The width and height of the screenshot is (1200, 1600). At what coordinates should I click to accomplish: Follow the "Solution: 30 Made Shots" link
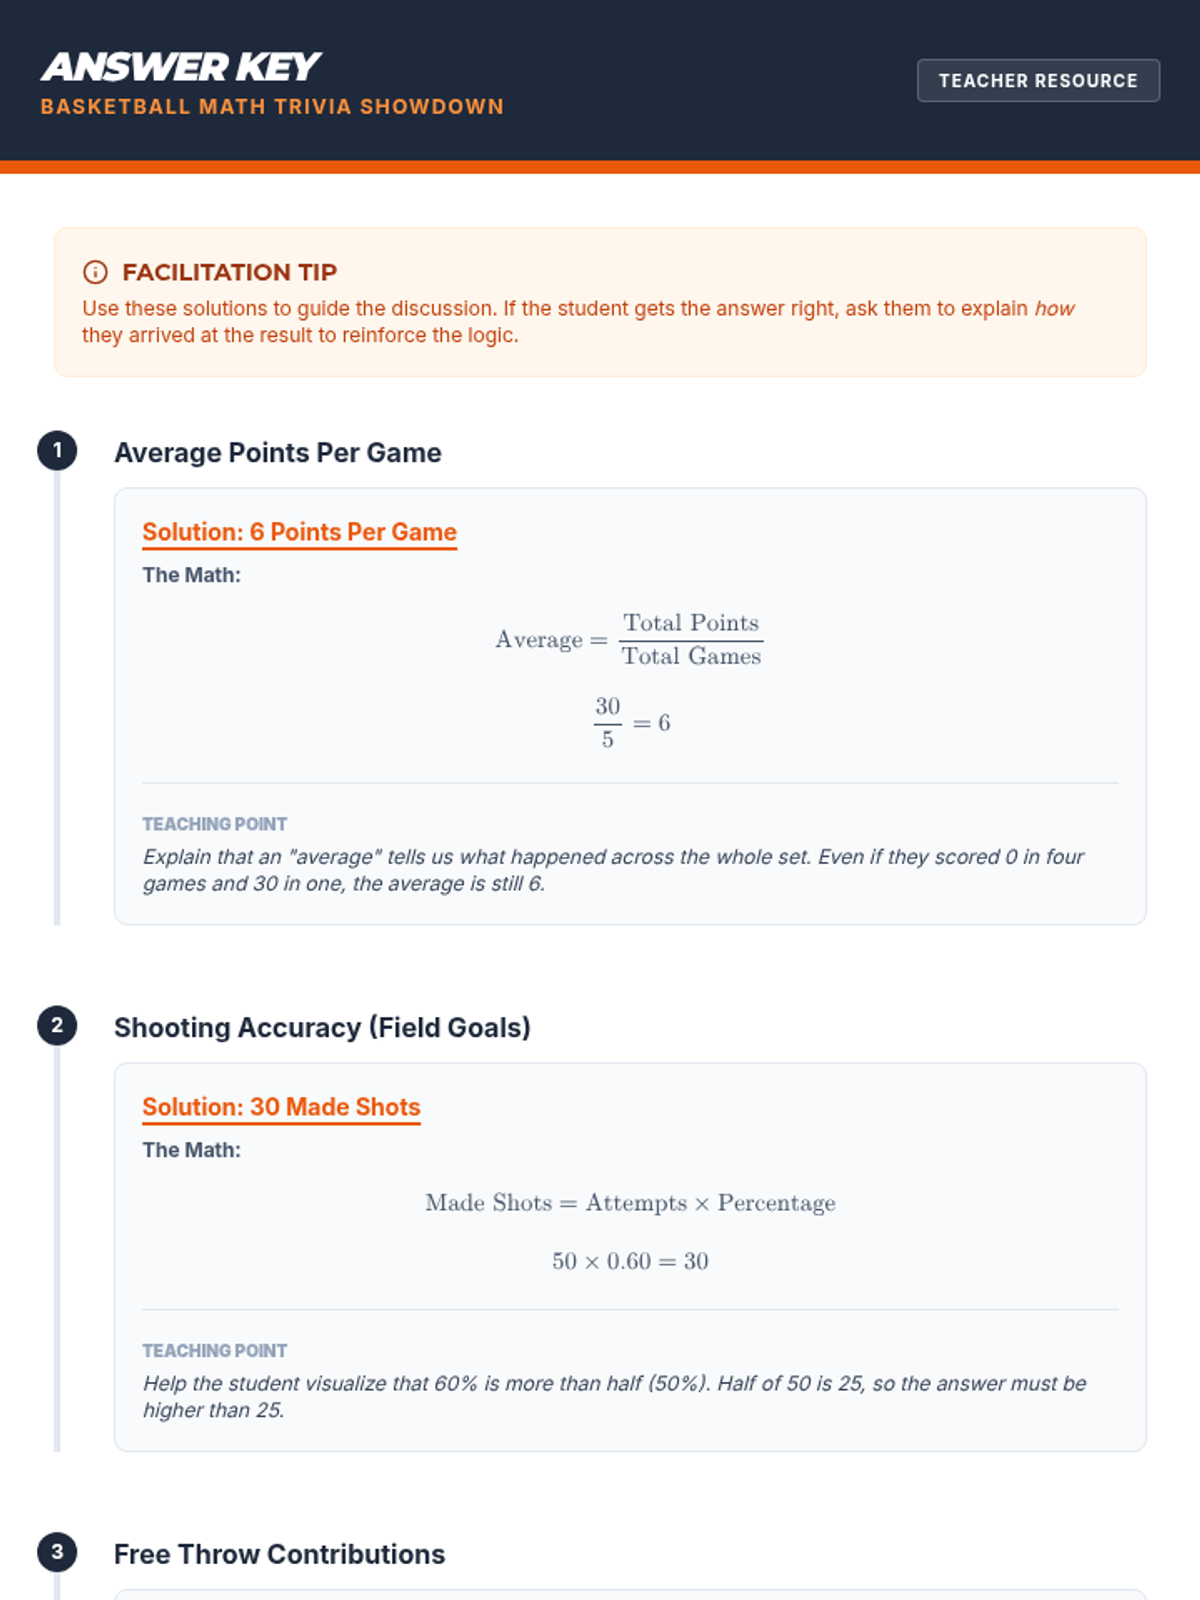(281, 1107)
